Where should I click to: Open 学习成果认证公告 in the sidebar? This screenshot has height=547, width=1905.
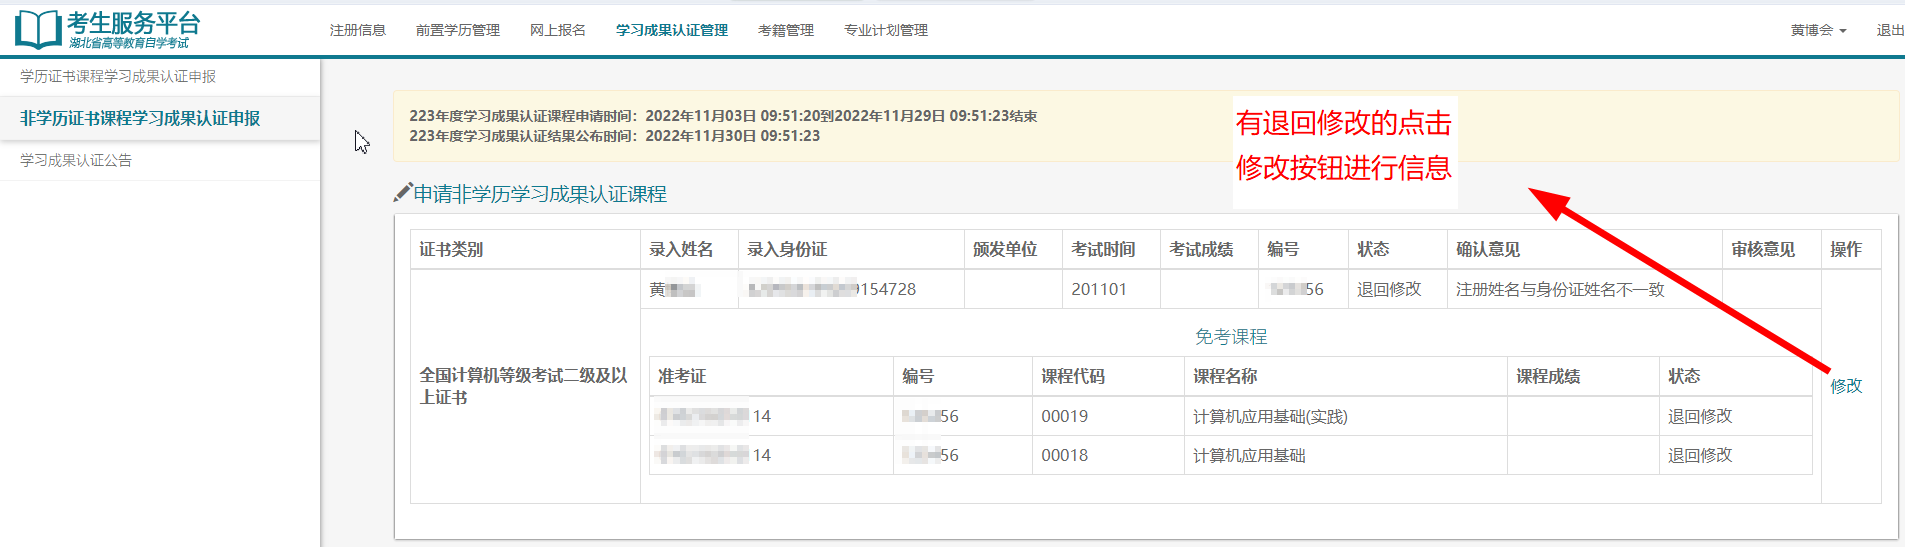[x=76, y=160]
